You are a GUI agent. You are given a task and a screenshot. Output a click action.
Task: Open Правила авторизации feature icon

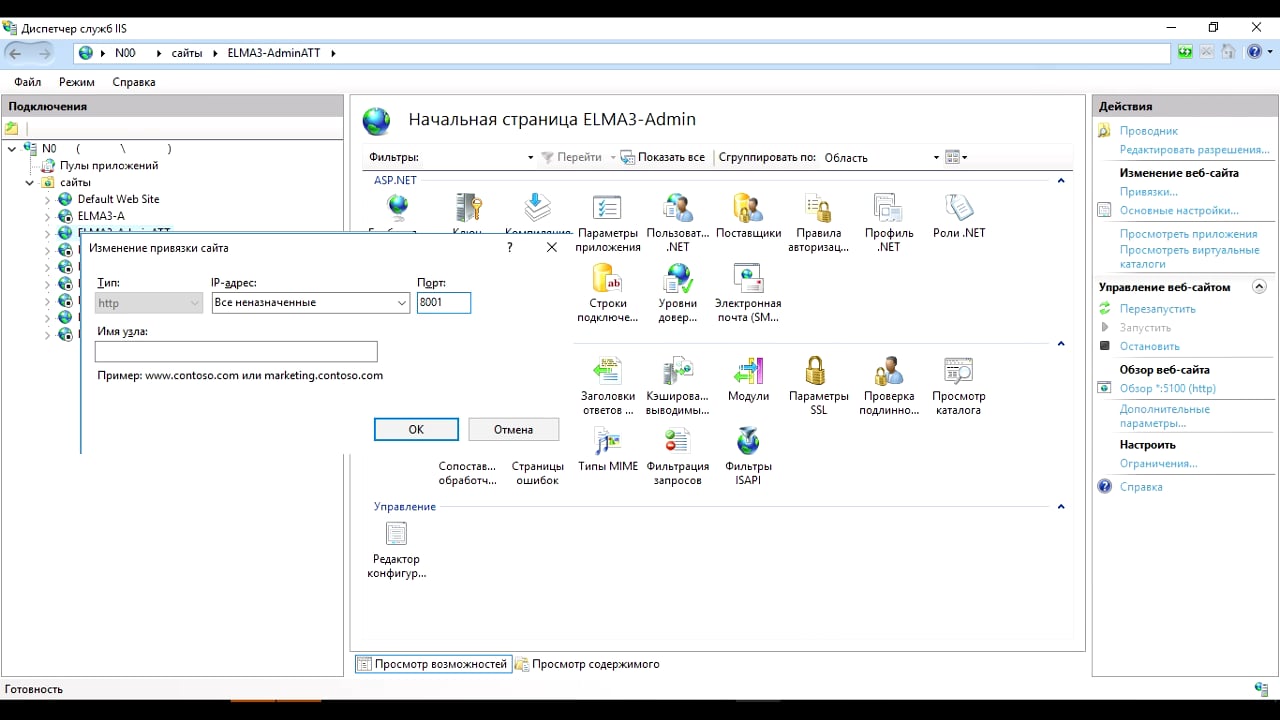pyautogui.click(x=818, y=222)
